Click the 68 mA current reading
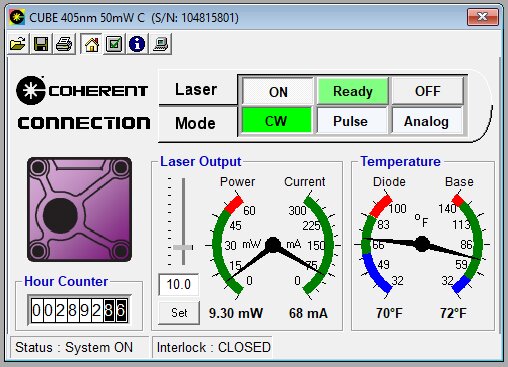Image resolution: width=508 pixels, height=367 pixels. pyautogui.click(x=308, y=313)
